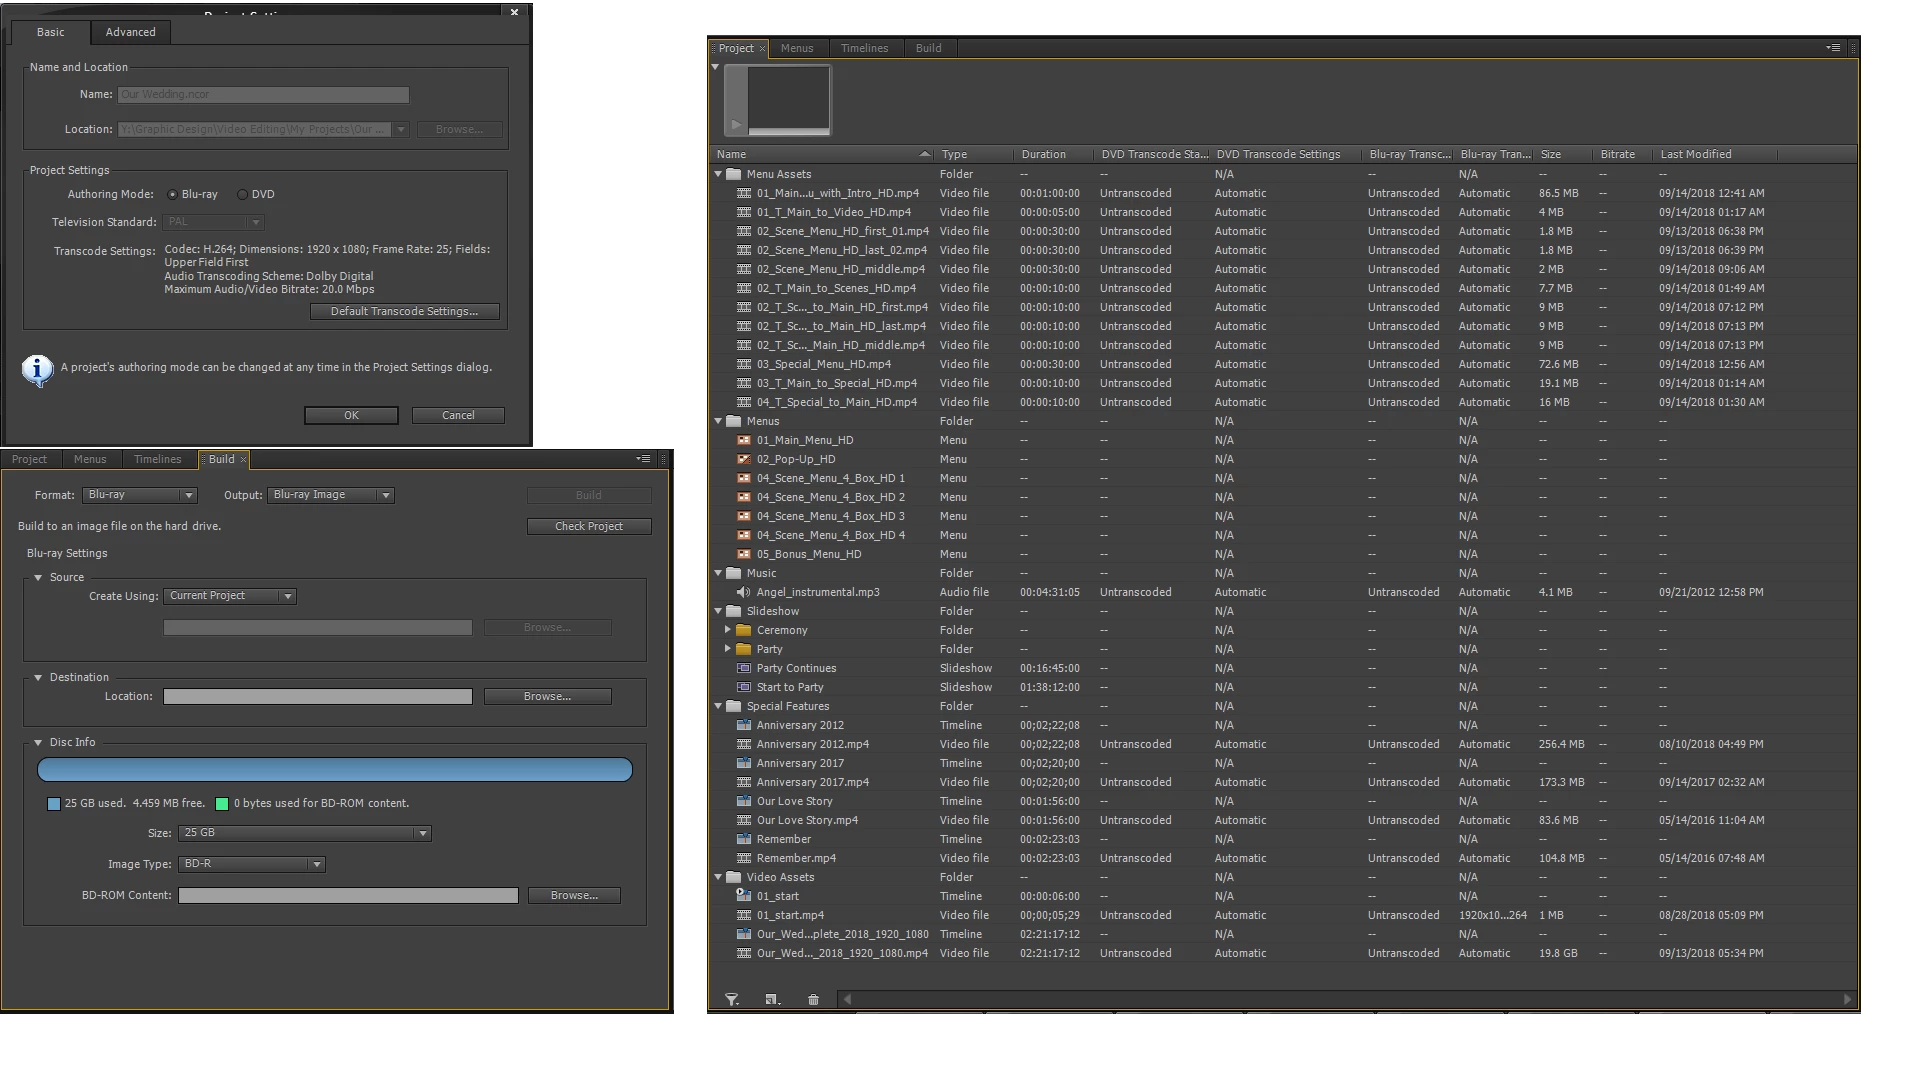Click the blue disc usage bar
This screenshot has width=1920, height=1080.
pyautogui.click(x=335, y=770)
